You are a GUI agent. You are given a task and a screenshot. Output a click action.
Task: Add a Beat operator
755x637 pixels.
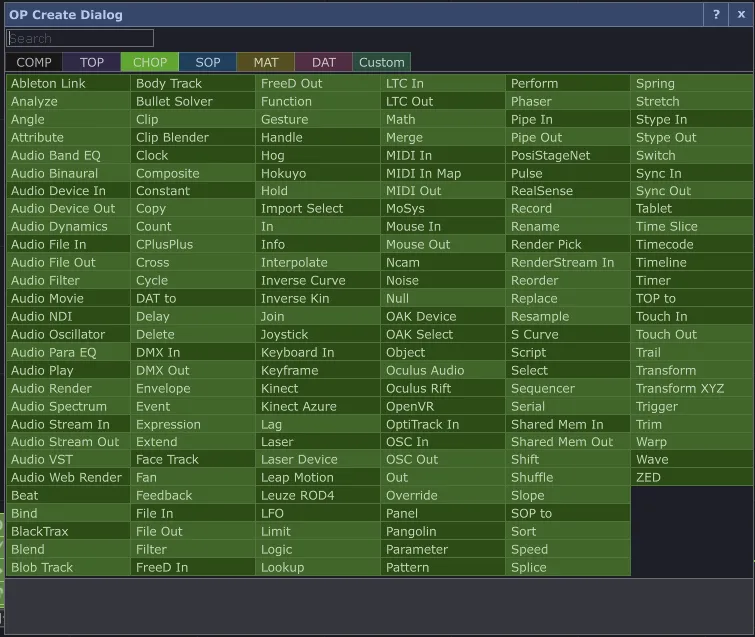[x=68, y=495]
